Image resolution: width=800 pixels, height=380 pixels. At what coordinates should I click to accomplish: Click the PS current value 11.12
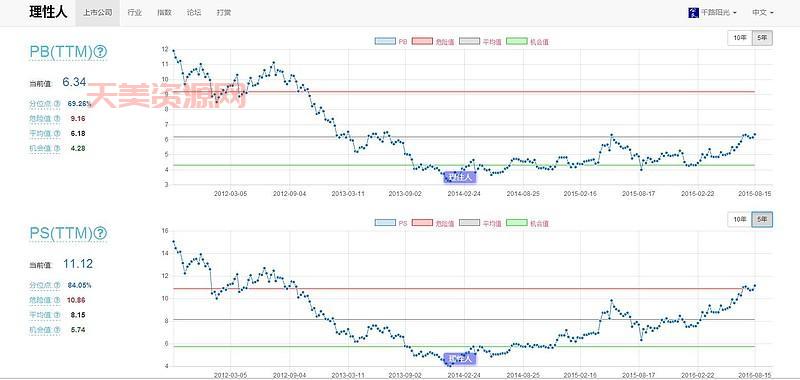click(78, 263)
